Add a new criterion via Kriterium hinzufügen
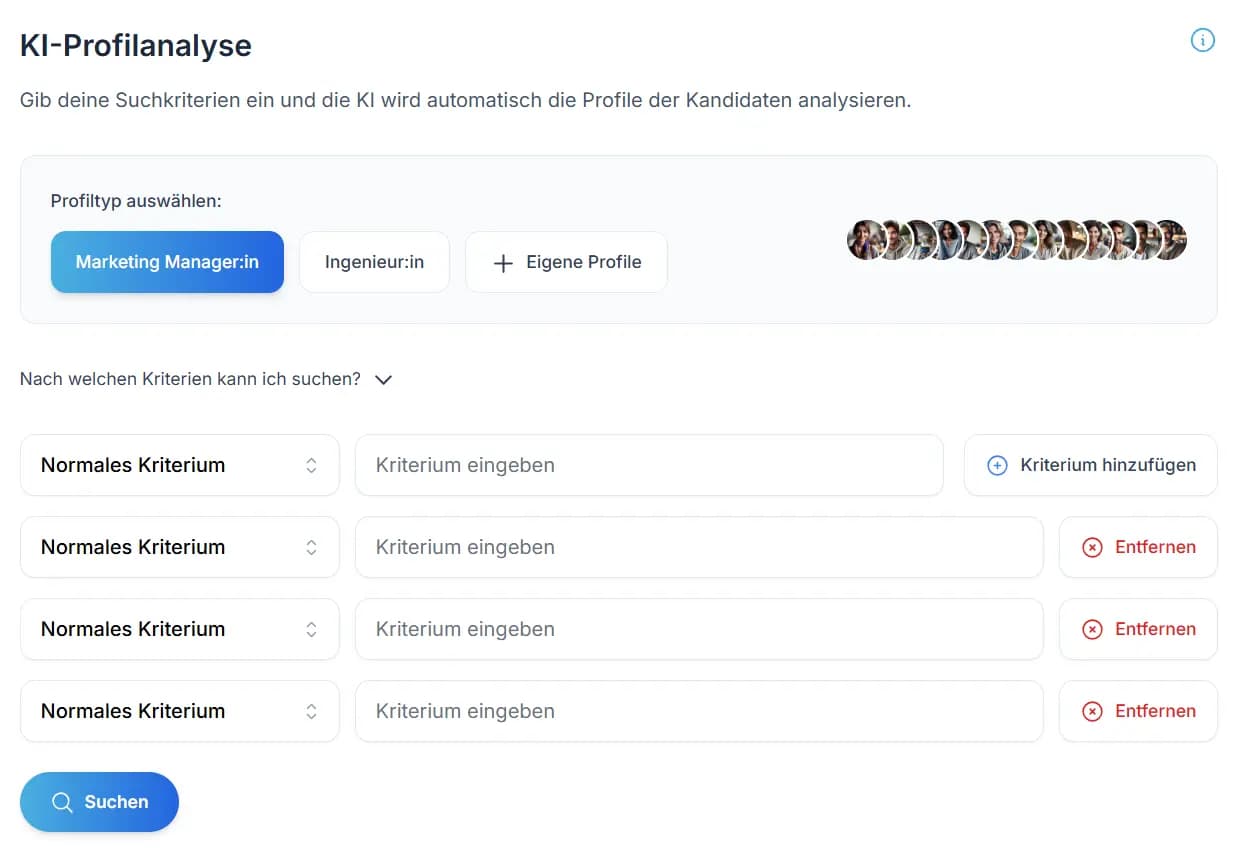 click(x=1090, y=465)
